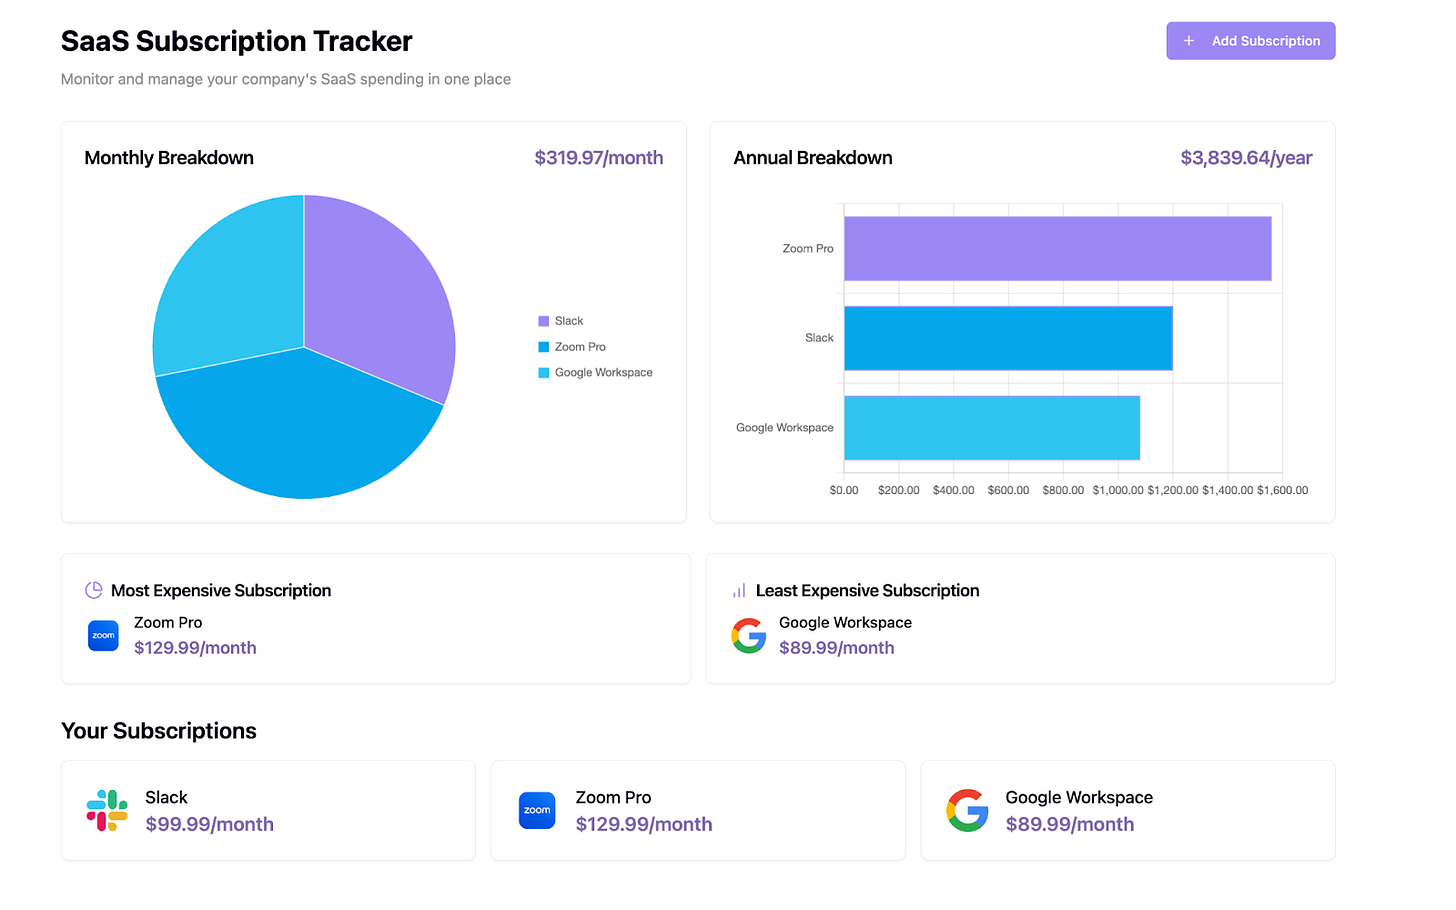Click the plus icon in Add Subscription
This screenshot has width=1456, height=910.
pyautogui.click(x=1189, y=41)
